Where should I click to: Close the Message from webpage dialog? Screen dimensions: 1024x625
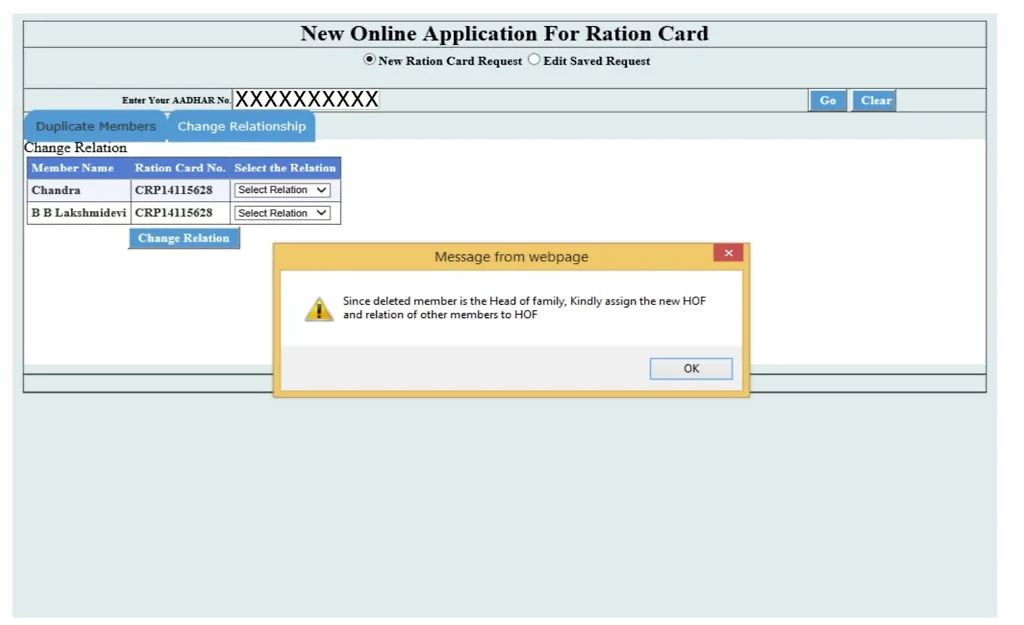[728, 253]
